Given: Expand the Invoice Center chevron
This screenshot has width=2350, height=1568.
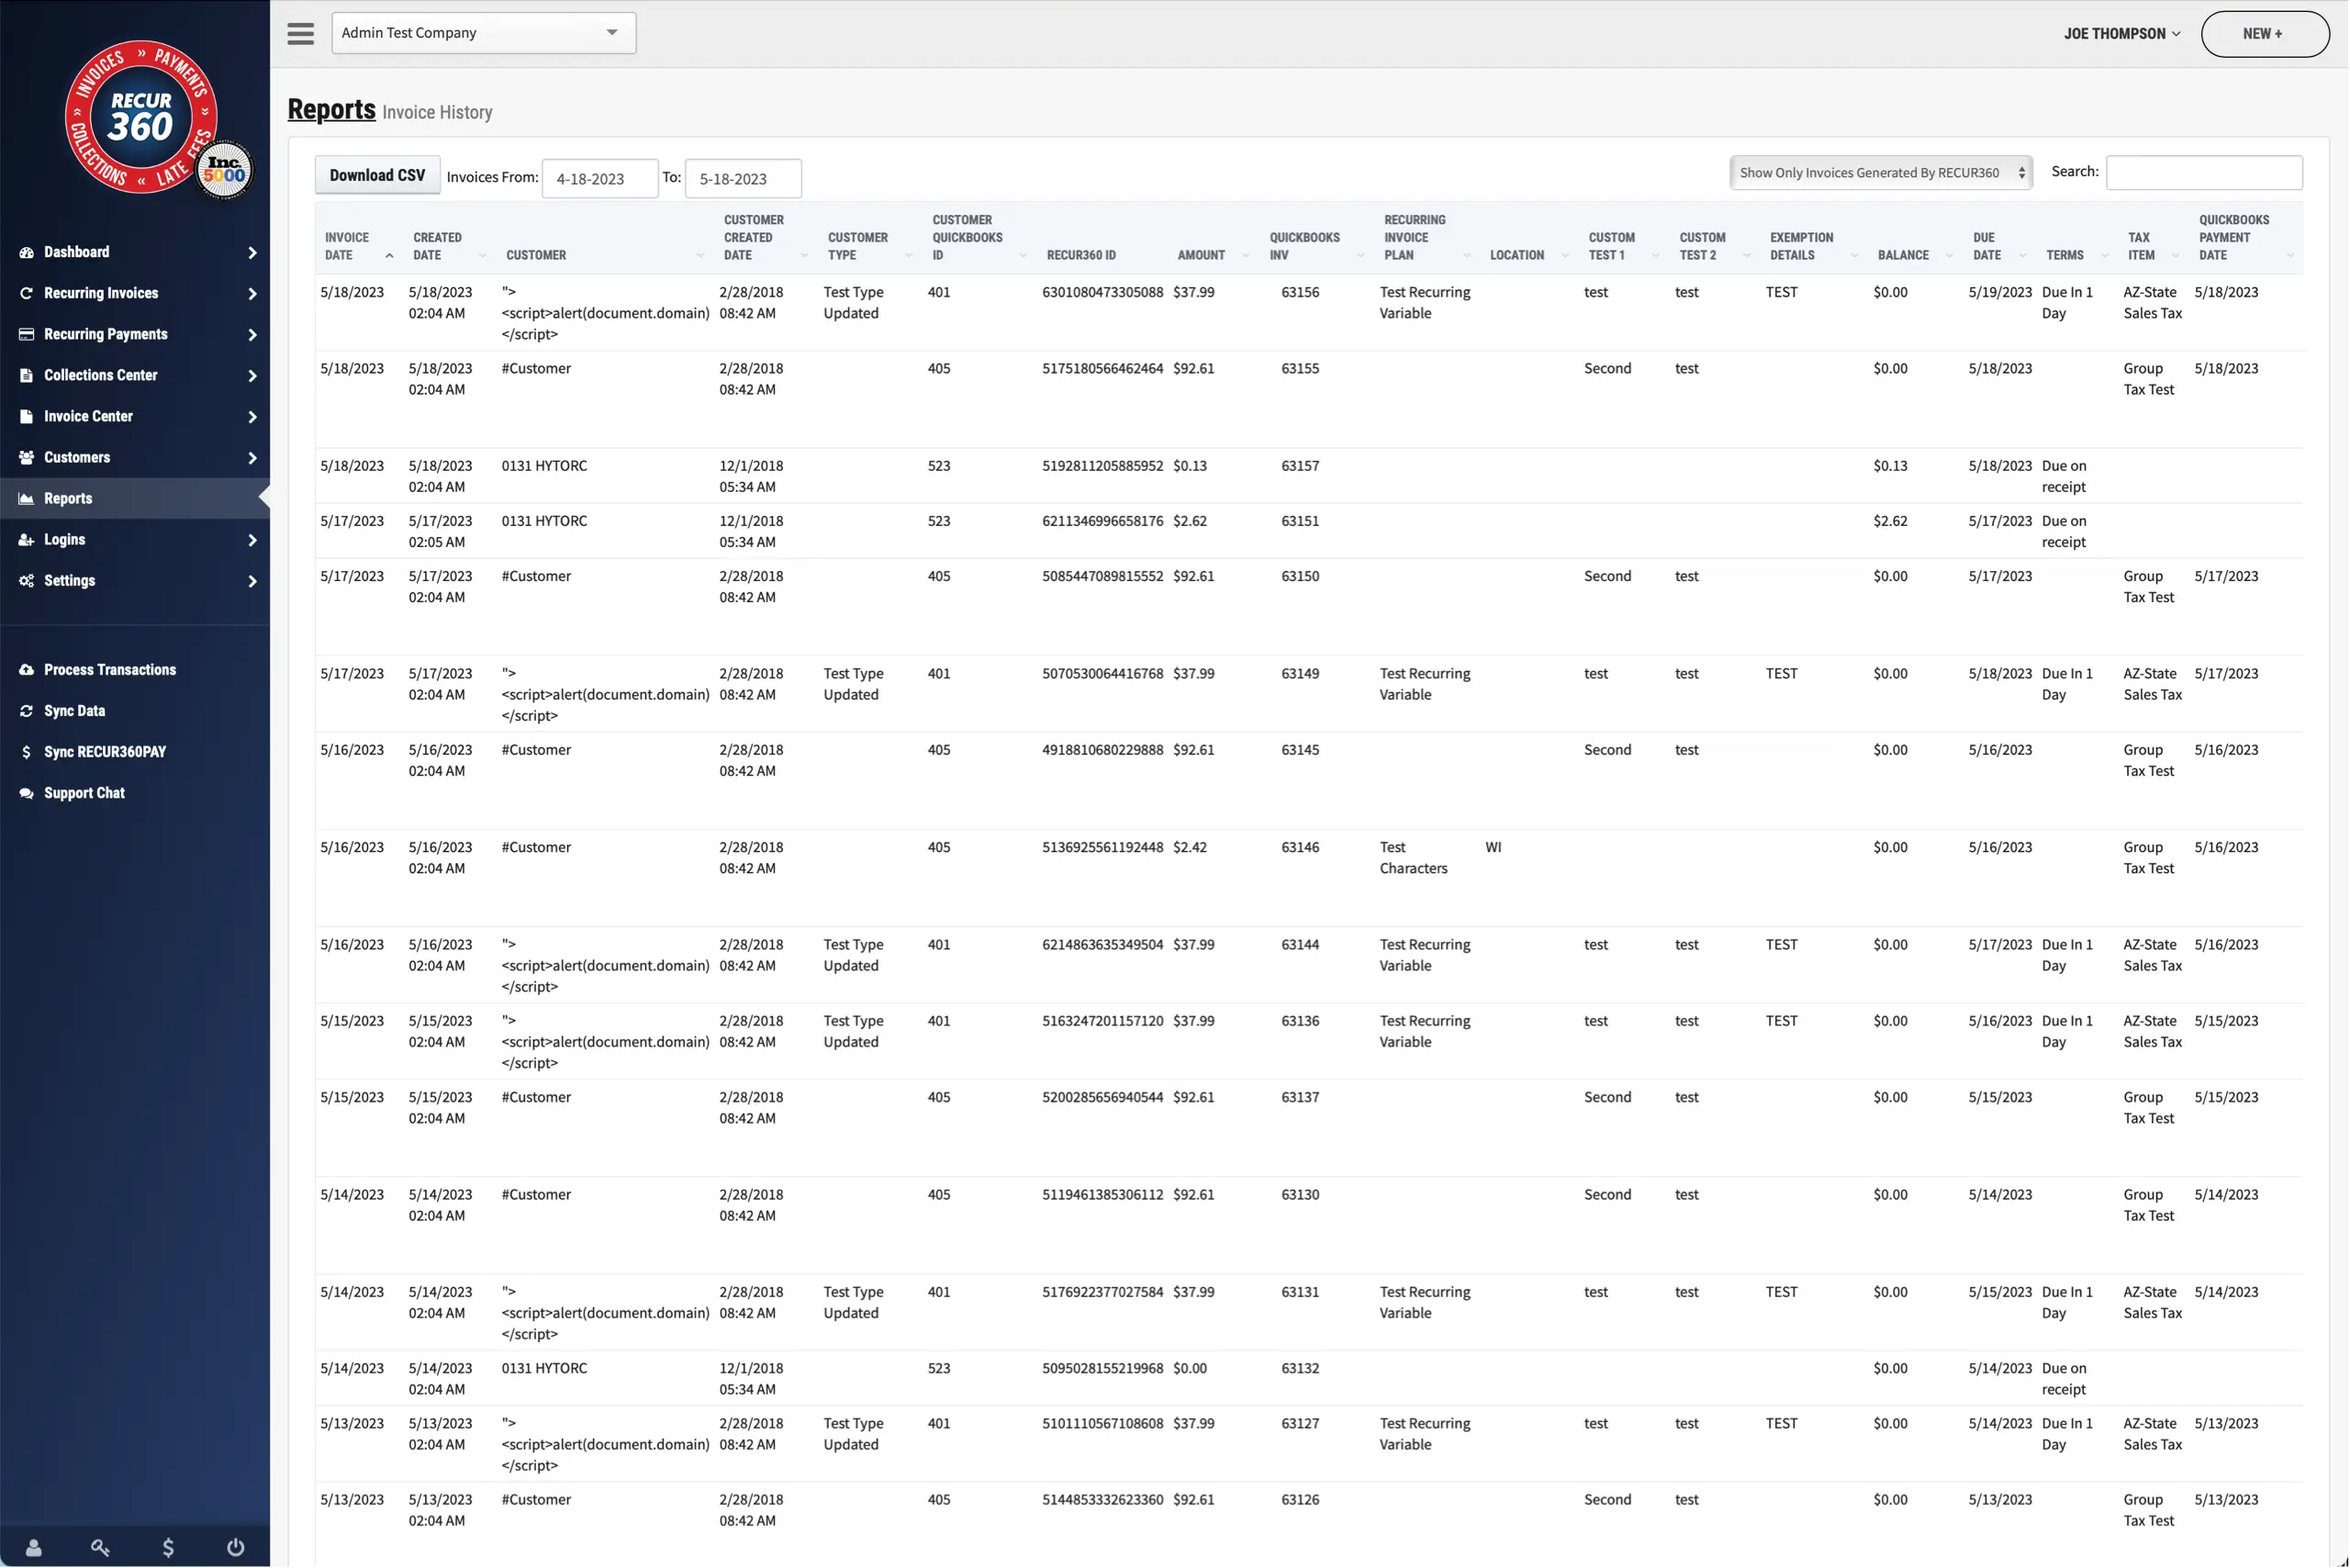Looking at the screenshot, I should (252, 417).
